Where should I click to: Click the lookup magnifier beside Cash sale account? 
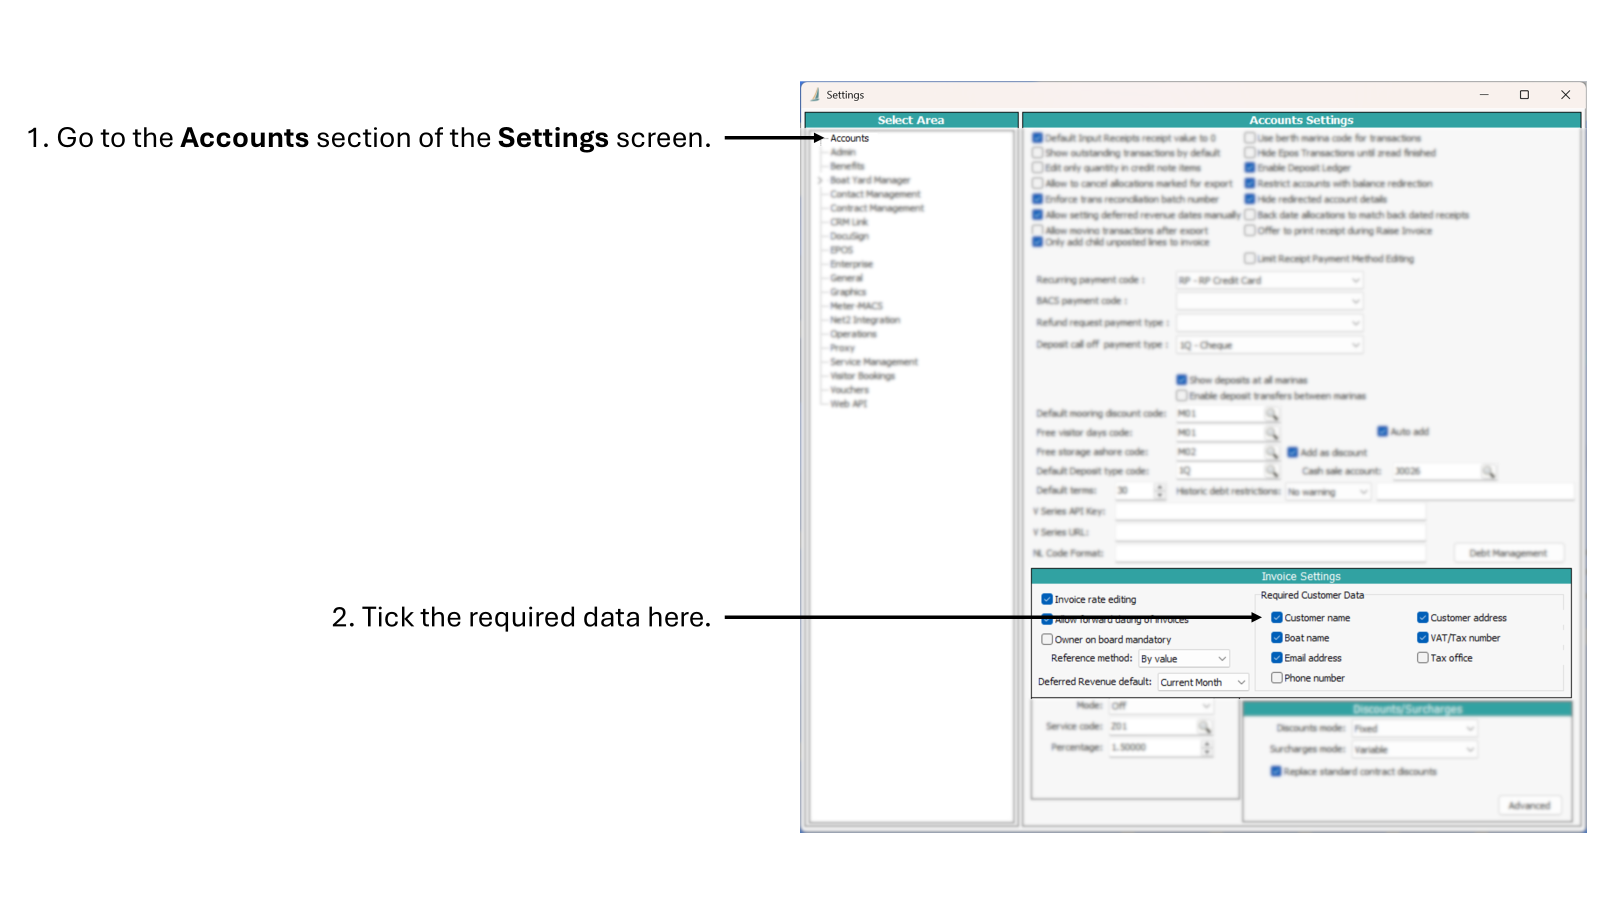point(1488,471)
